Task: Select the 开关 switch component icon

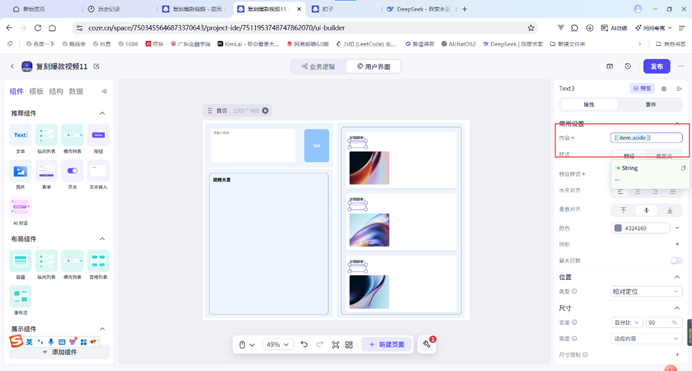Action: click(x=72, y=171)
